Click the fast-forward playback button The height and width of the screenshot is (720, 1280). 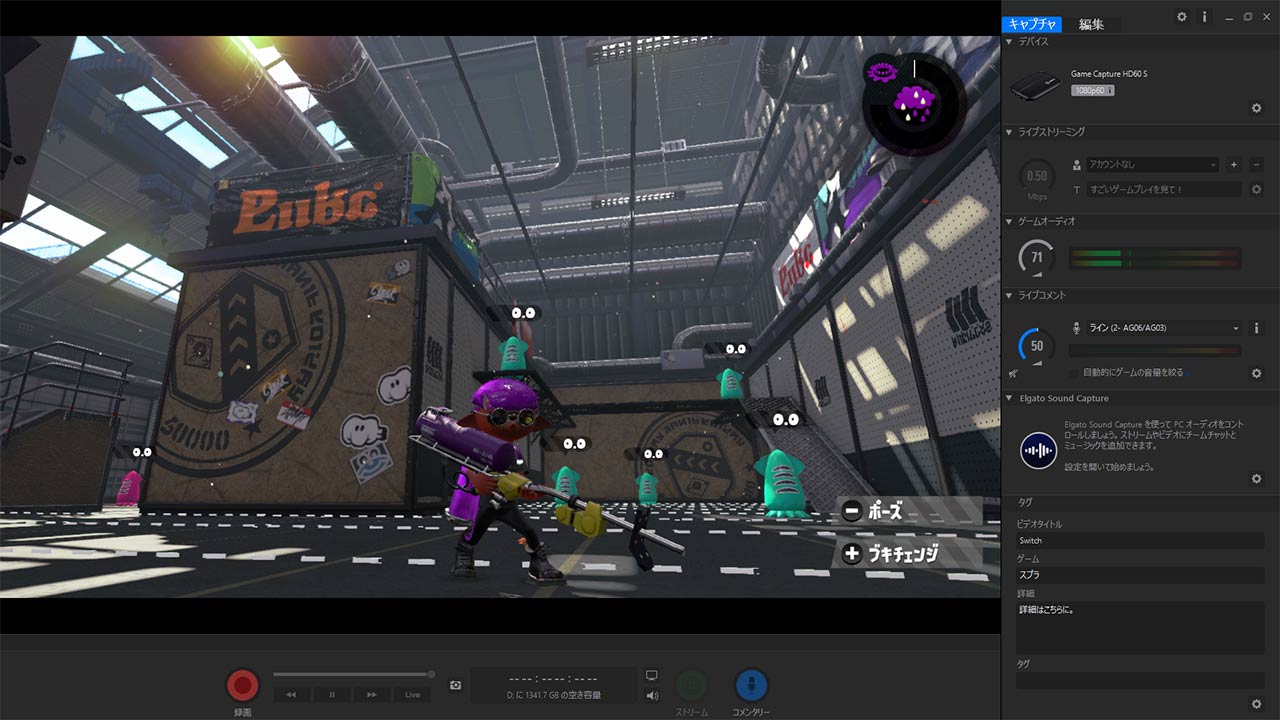(x=372, y=694)
